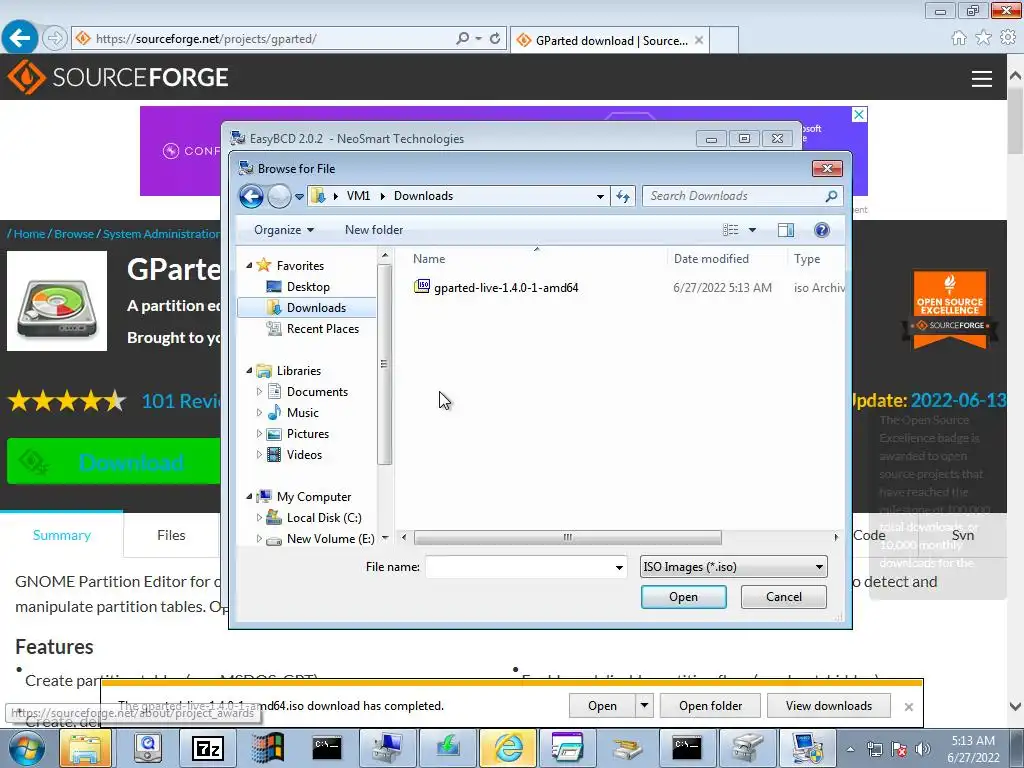Open the File name dropdown arrow
The height and width of the screenshot is (768, 1024).
[x=619, y=567]
